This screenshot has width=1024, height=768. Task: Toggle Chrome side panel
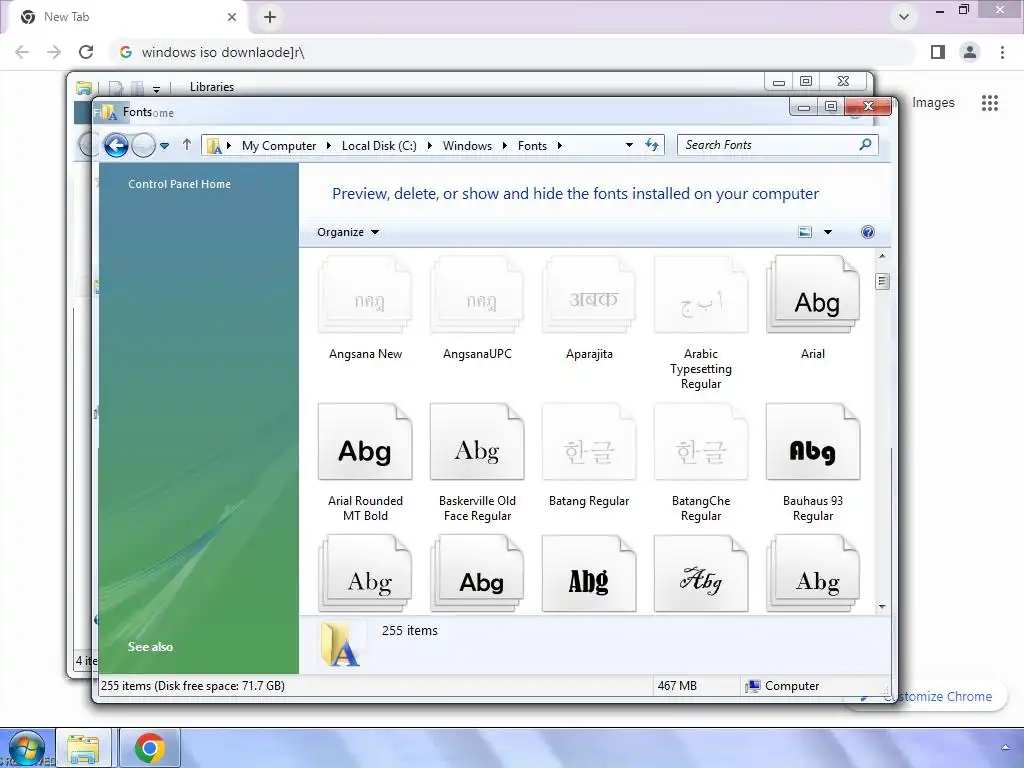pyautogui.click(x=938, y=52)
